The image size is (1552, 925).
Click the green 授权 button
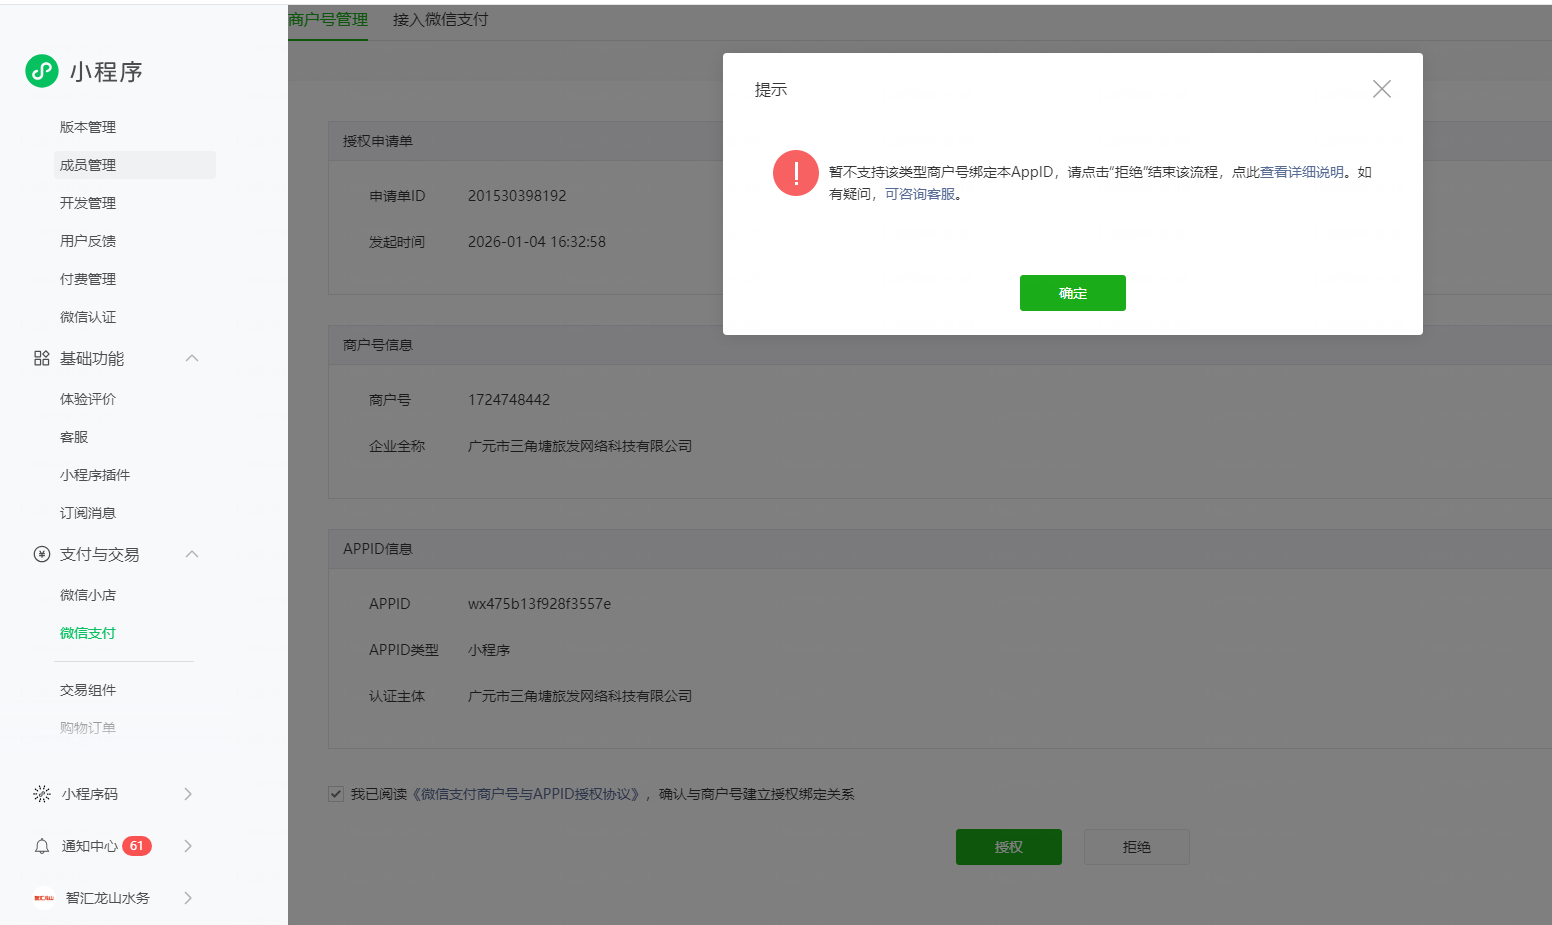tap(1009, 847)
